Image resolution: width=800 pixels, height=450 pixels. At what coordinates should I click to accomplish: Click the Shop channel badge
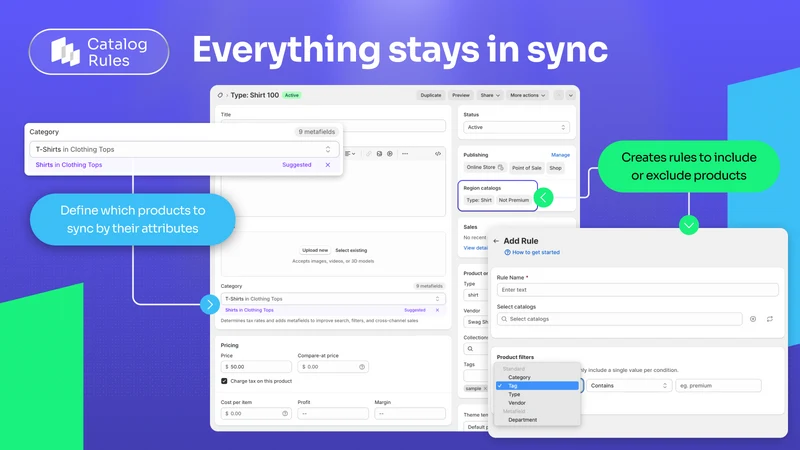pyautogui.click(x=556, y=168)
